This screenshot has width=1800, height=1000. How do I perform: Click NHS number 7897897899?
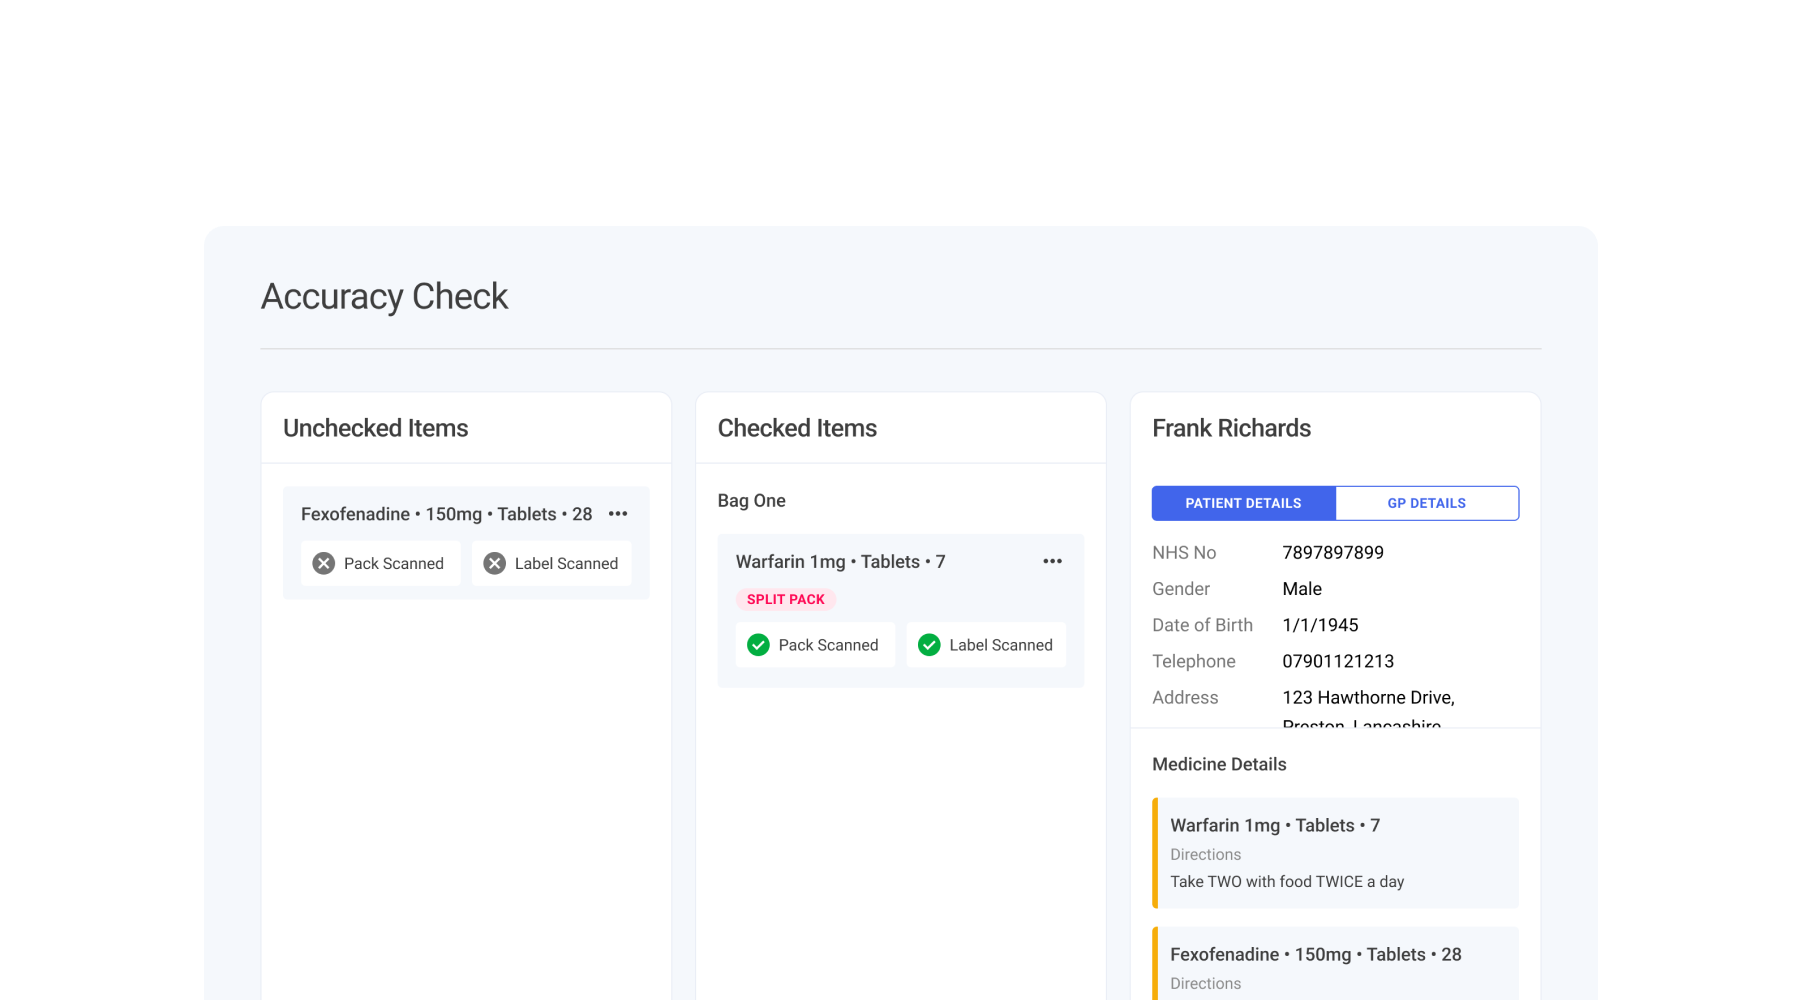(1333, 553)
